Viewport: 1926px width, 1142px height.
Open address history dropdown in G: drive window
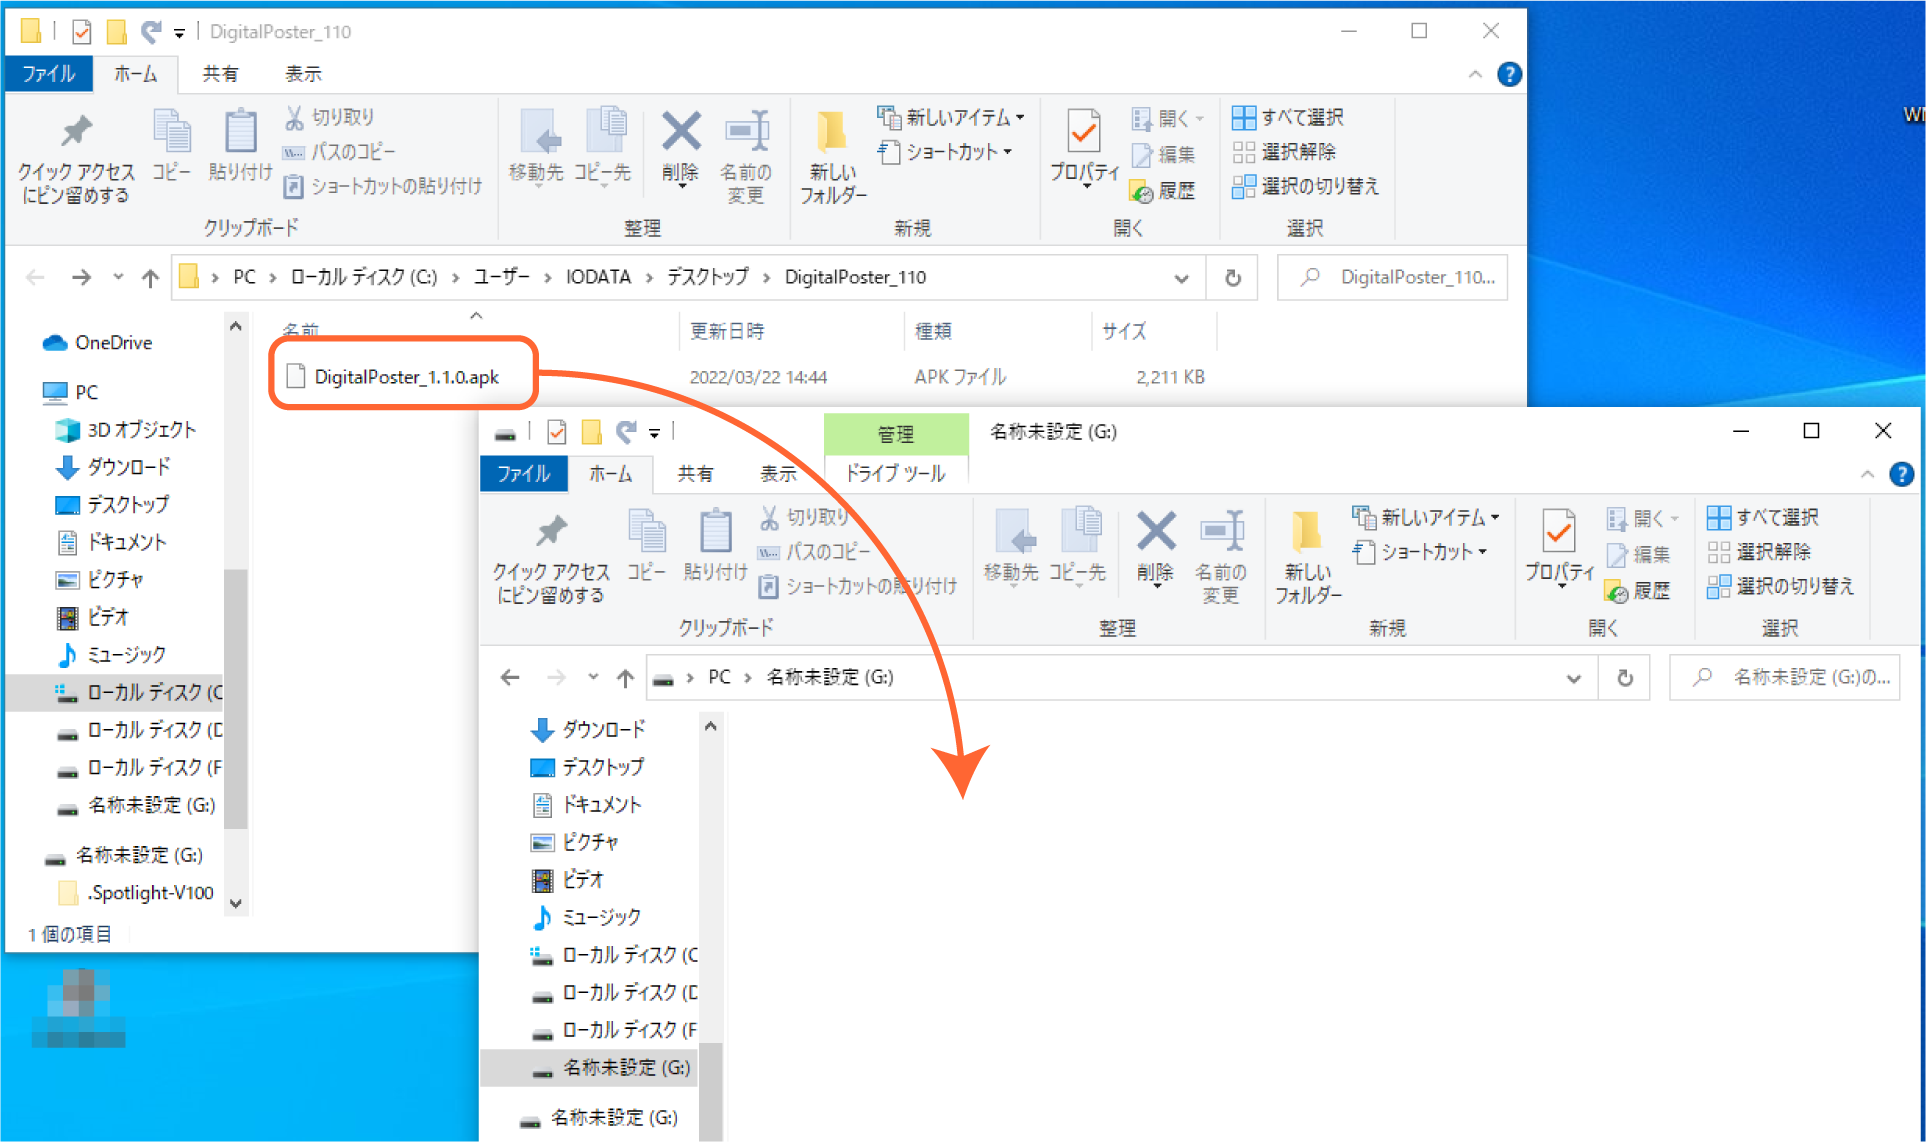(x=1573, y=678)
